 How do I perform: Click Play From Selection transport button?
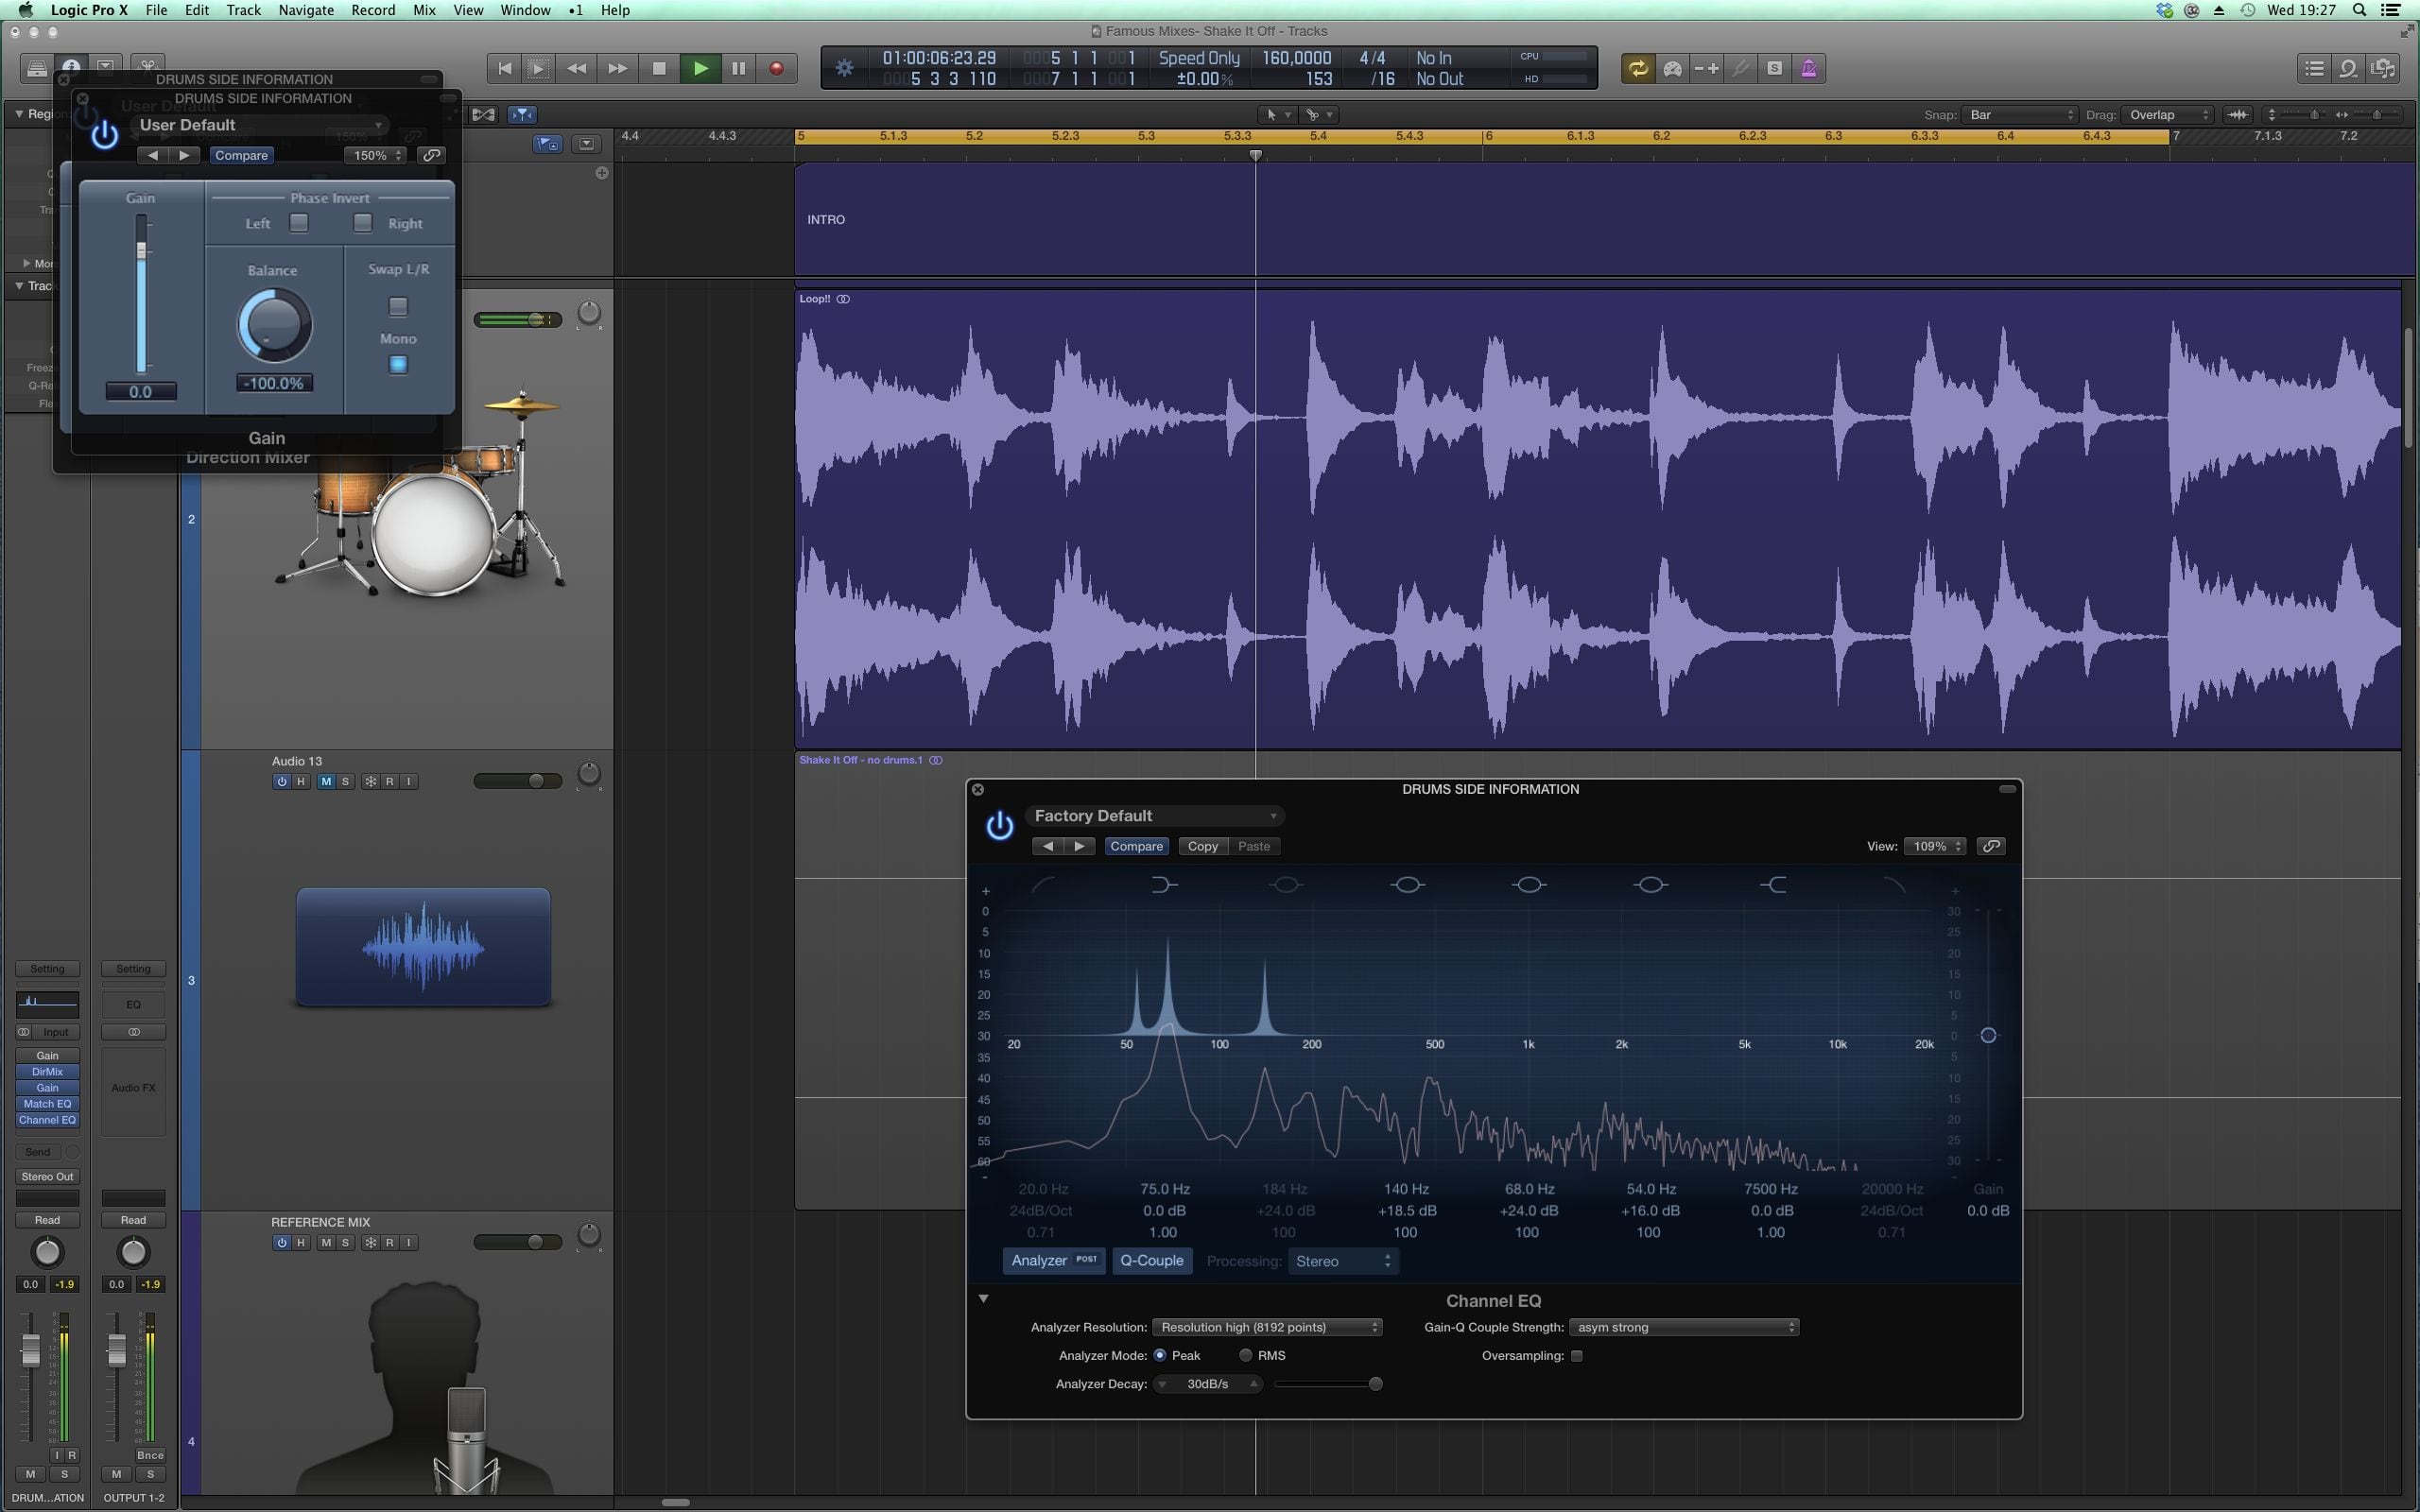[538, 68]
